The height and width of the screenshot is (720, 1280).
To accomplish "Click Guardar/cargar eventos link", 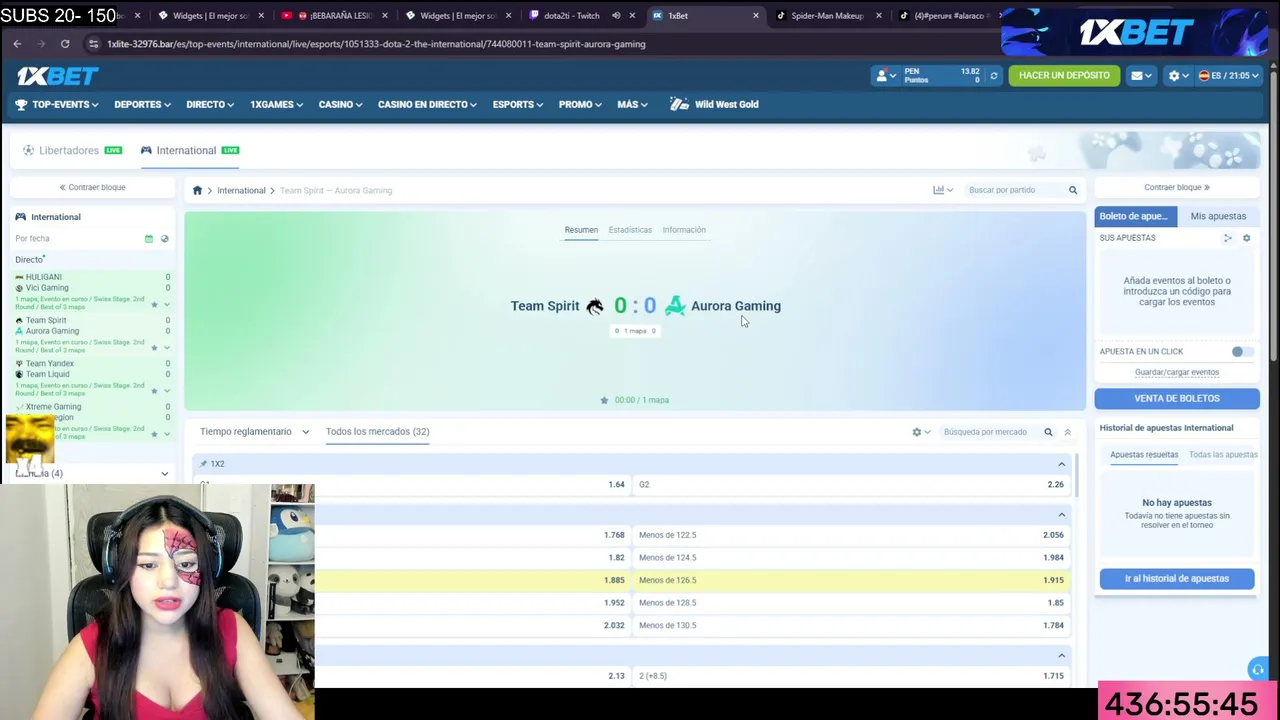I will (1177, 372).
